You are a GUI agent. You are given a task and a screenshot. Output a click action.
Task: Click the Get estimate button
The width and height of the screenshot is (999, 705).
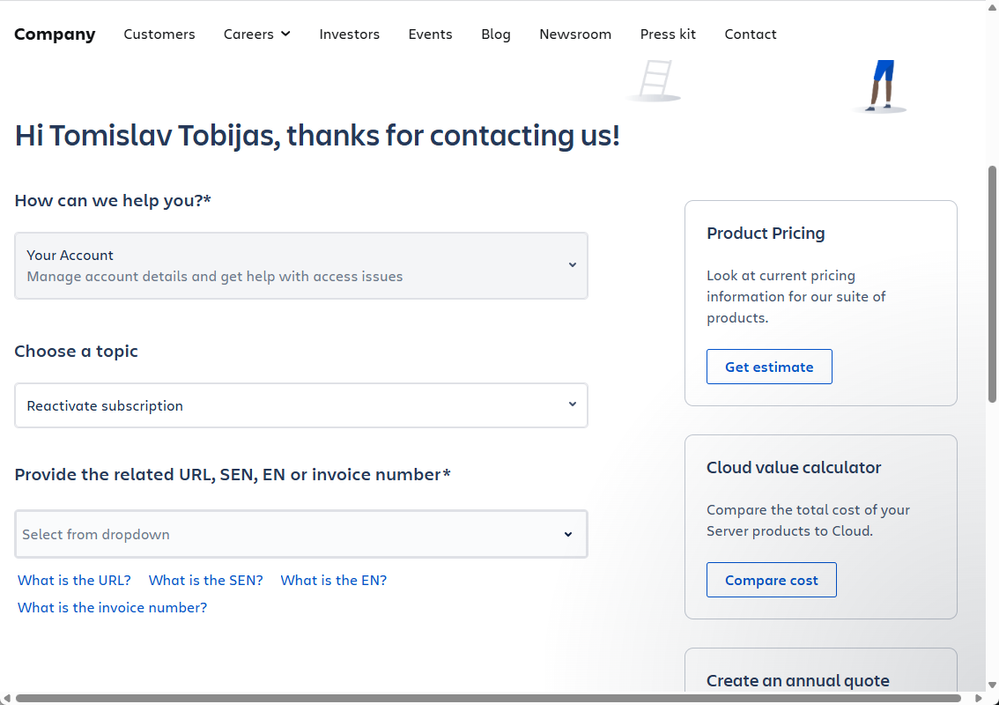click(x=769, y=367)
